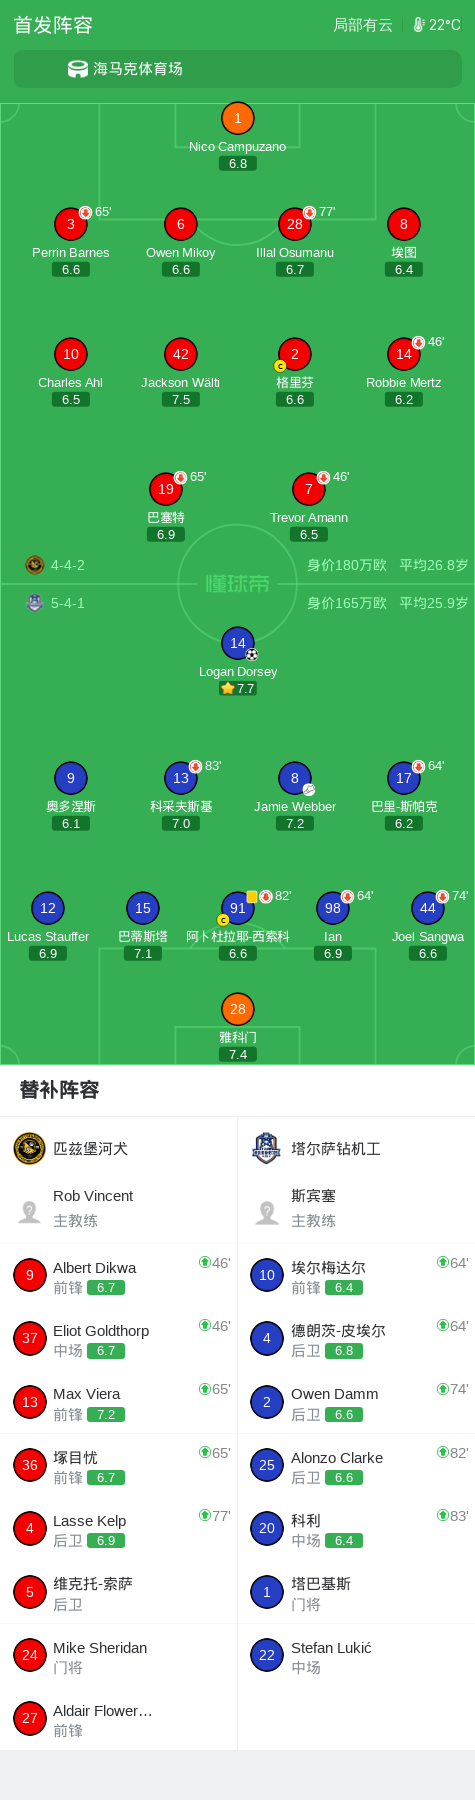Click the 塔尔萨钻机工 team crest icon
The width and height of the screenshot is (475, 1800).
[266, 1148]
